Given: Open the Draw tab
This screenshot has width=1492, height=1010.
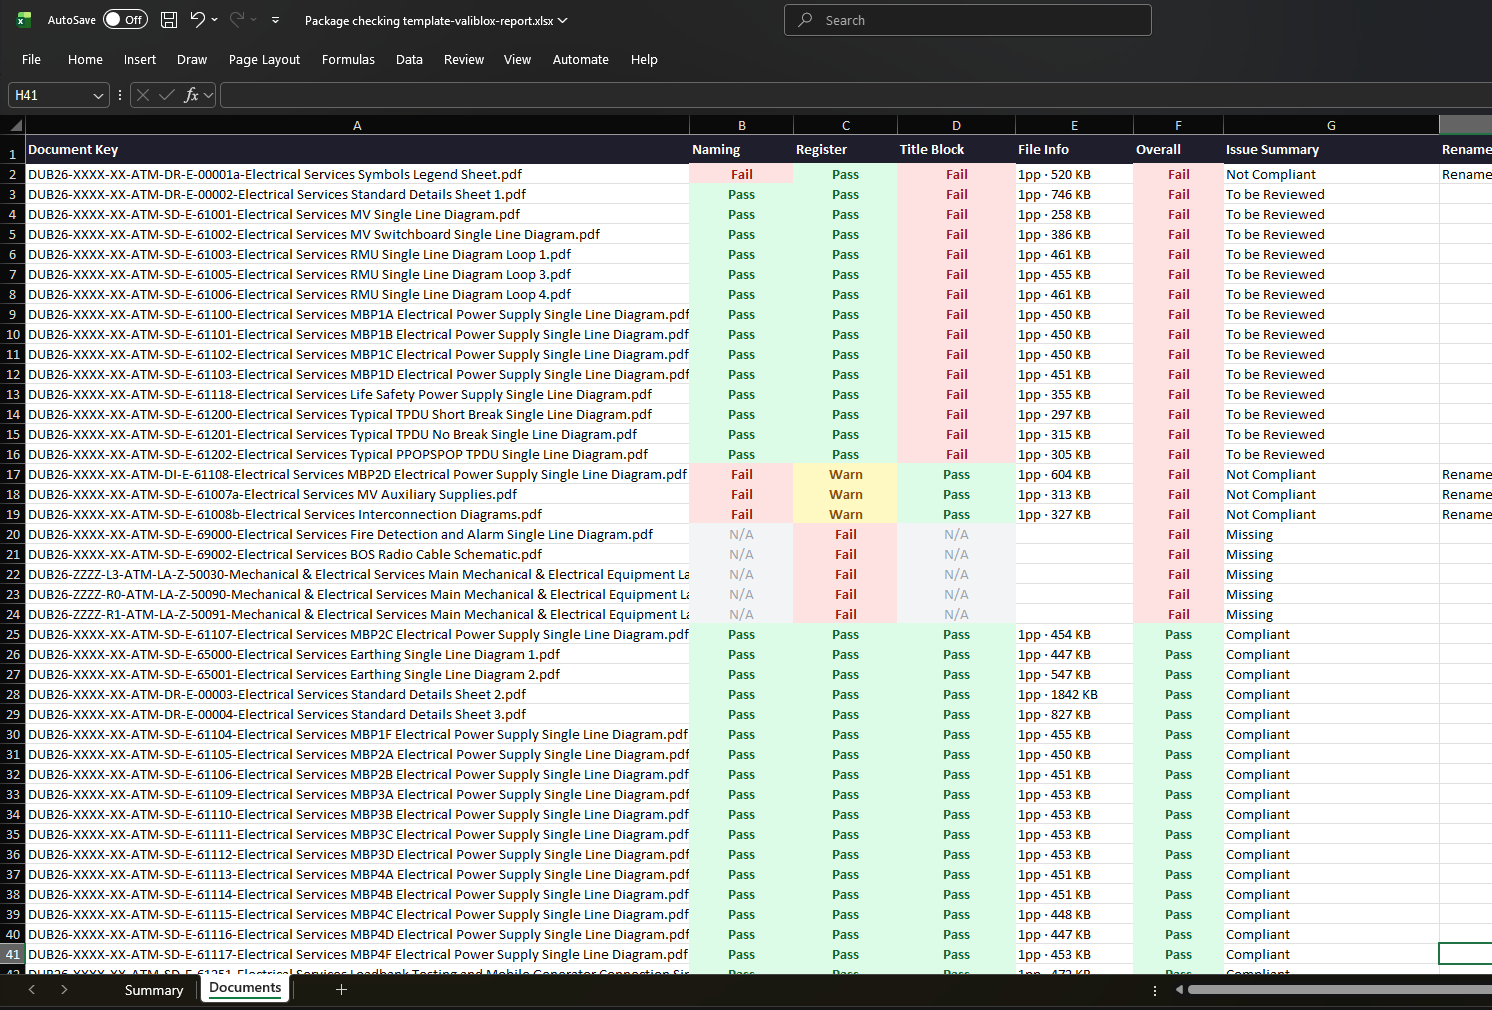Looking at the screenshot, I should 192,60.
